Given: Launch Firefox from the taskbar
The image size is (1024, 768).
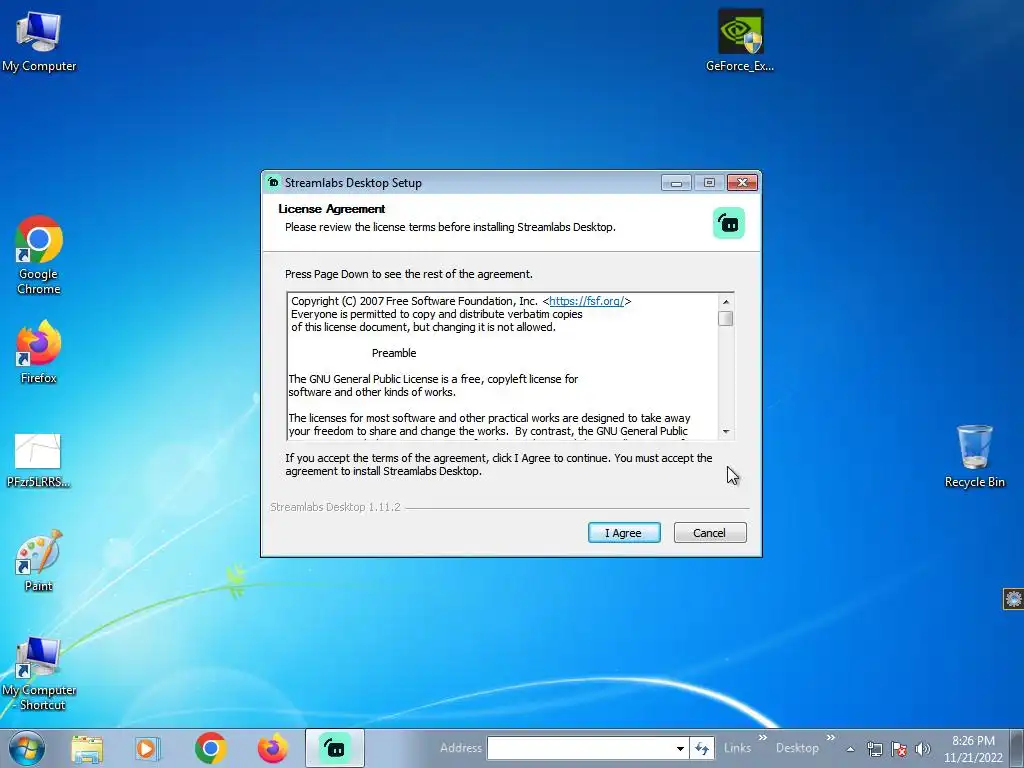Looking at the screenshot, I should pyautogui.click(x=272, y=748).
